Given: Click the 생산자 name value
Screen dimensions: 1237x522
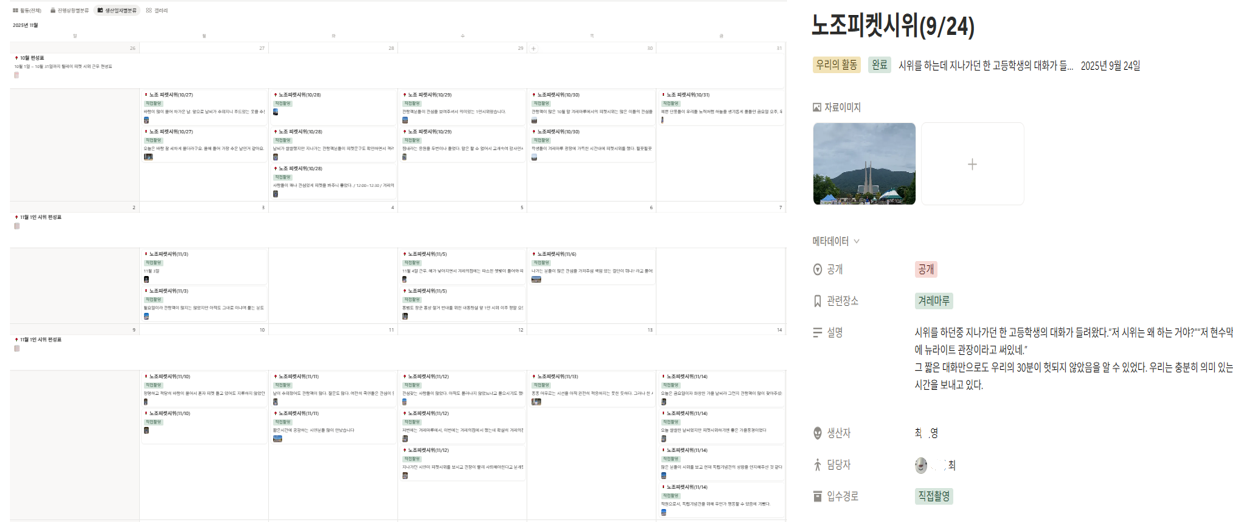Looking at the screenshot, I should click(926, 434).
